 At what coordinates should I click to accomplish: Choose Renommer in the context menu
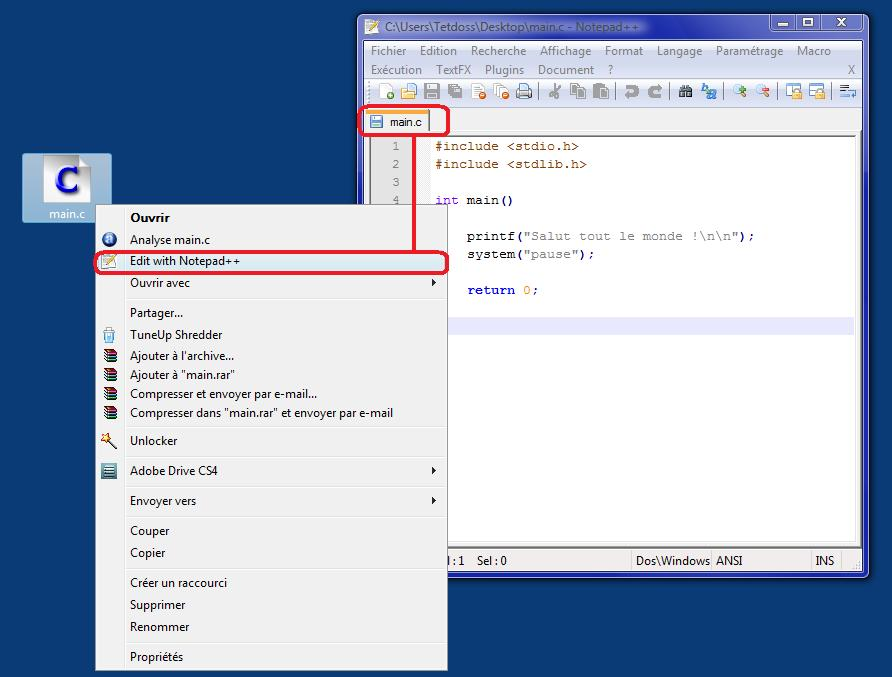tap(271, 626)
